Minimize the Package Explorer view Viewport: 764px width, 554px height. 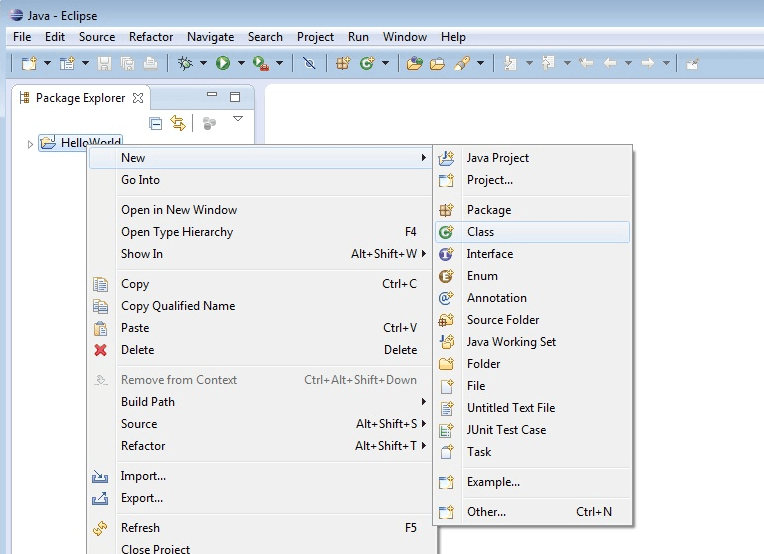pos(212,95)
